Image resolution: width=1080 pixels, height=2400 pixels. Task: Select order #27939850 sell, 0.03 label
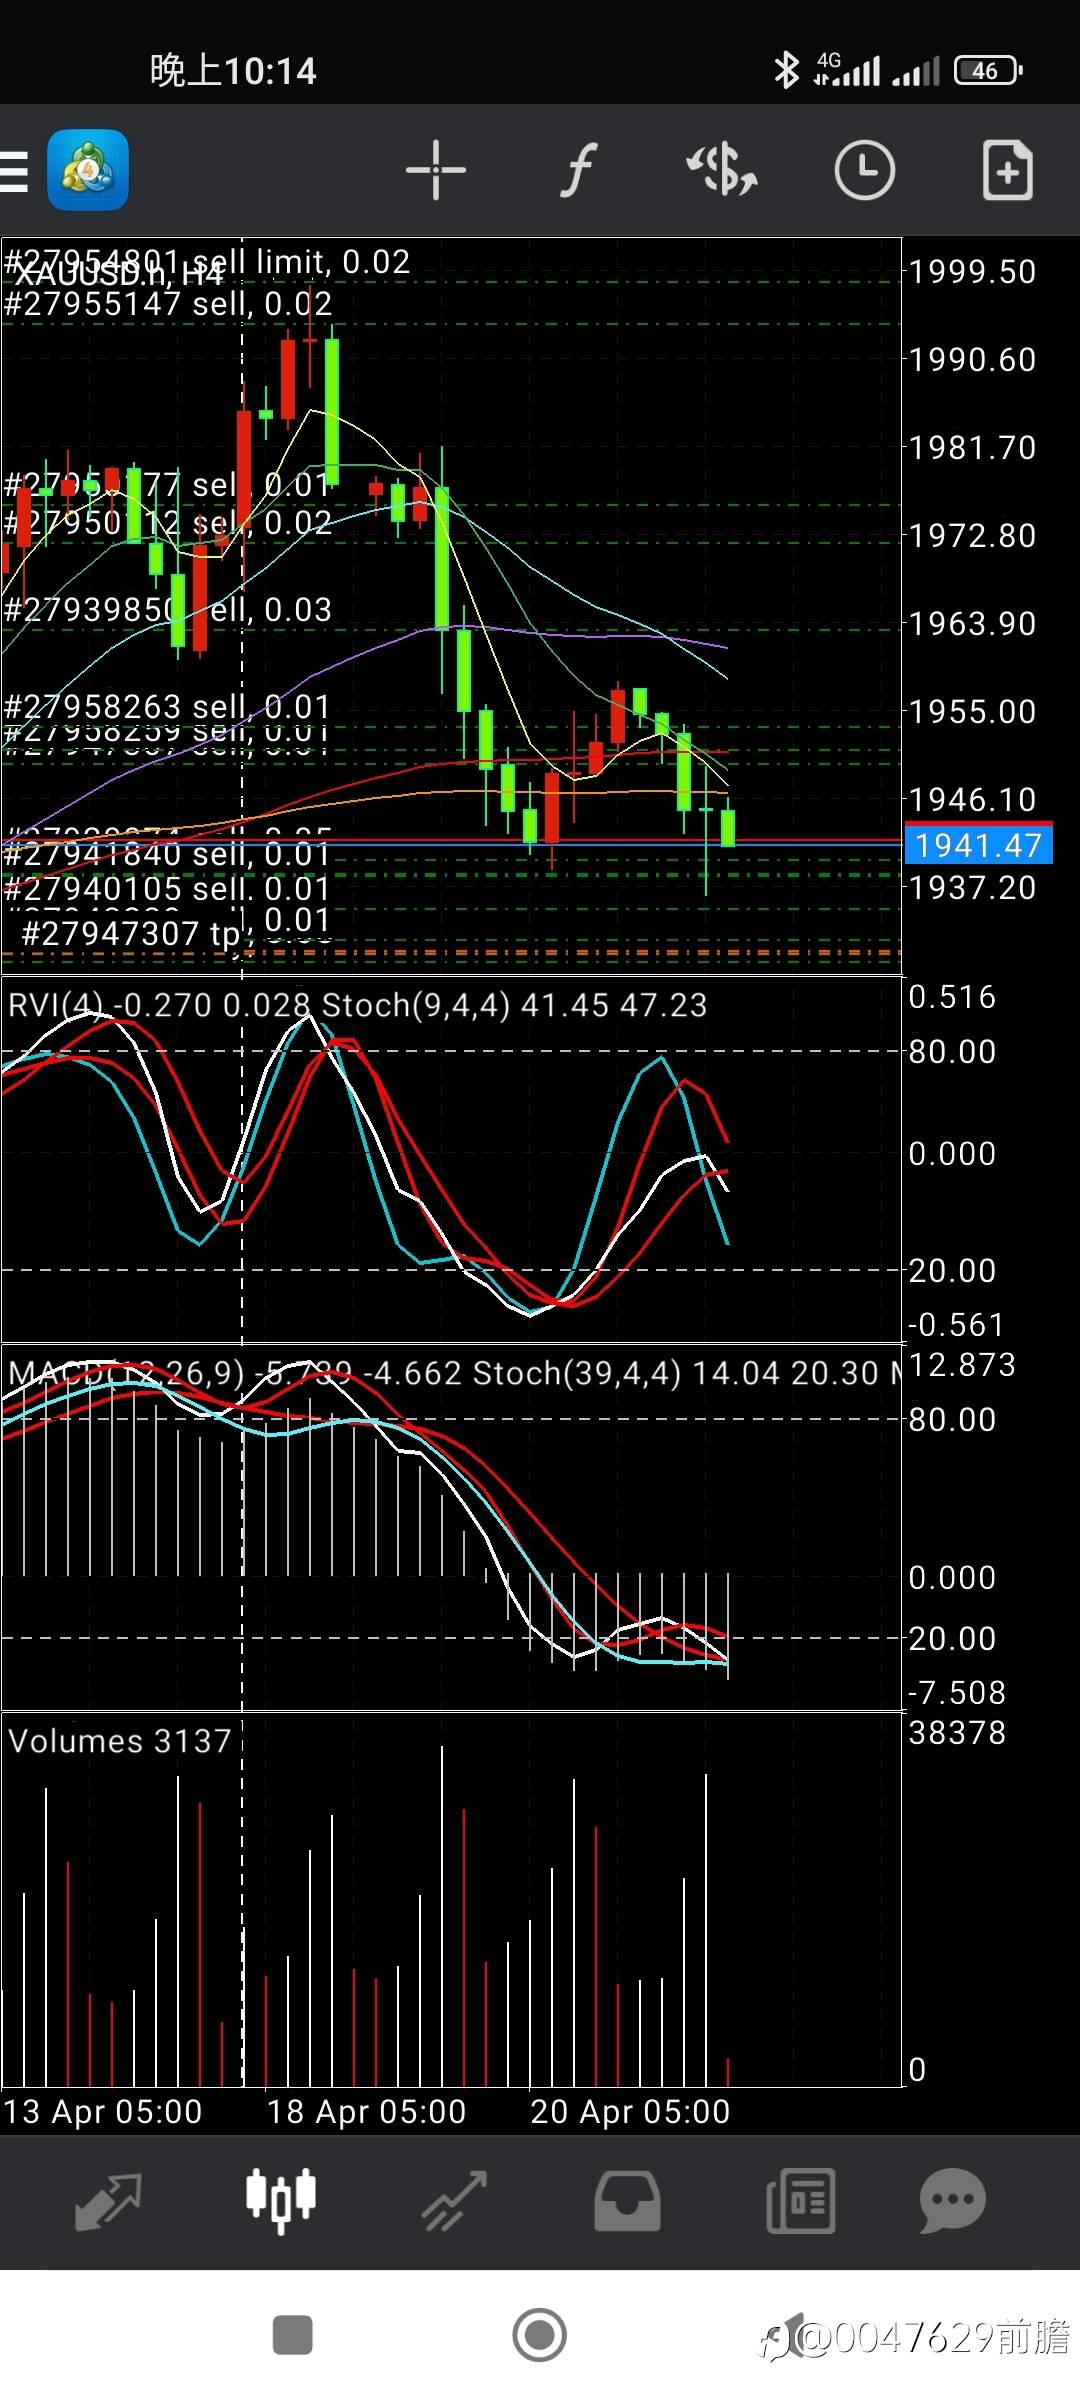pos(168,610)
